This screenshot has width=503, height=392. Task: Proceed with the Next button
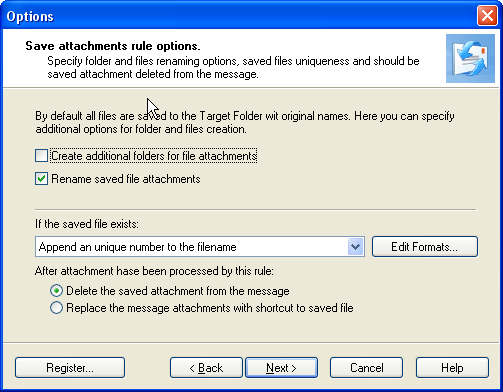(x=281, y=368)
